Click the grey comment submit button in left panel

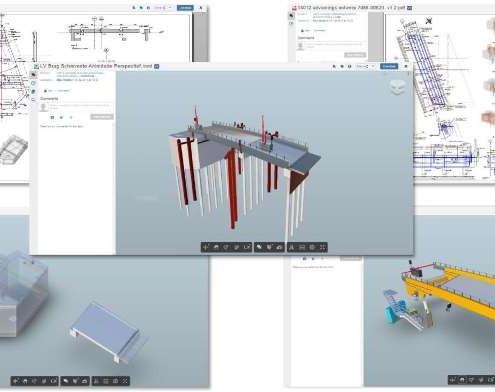click(x=102, y=117)
